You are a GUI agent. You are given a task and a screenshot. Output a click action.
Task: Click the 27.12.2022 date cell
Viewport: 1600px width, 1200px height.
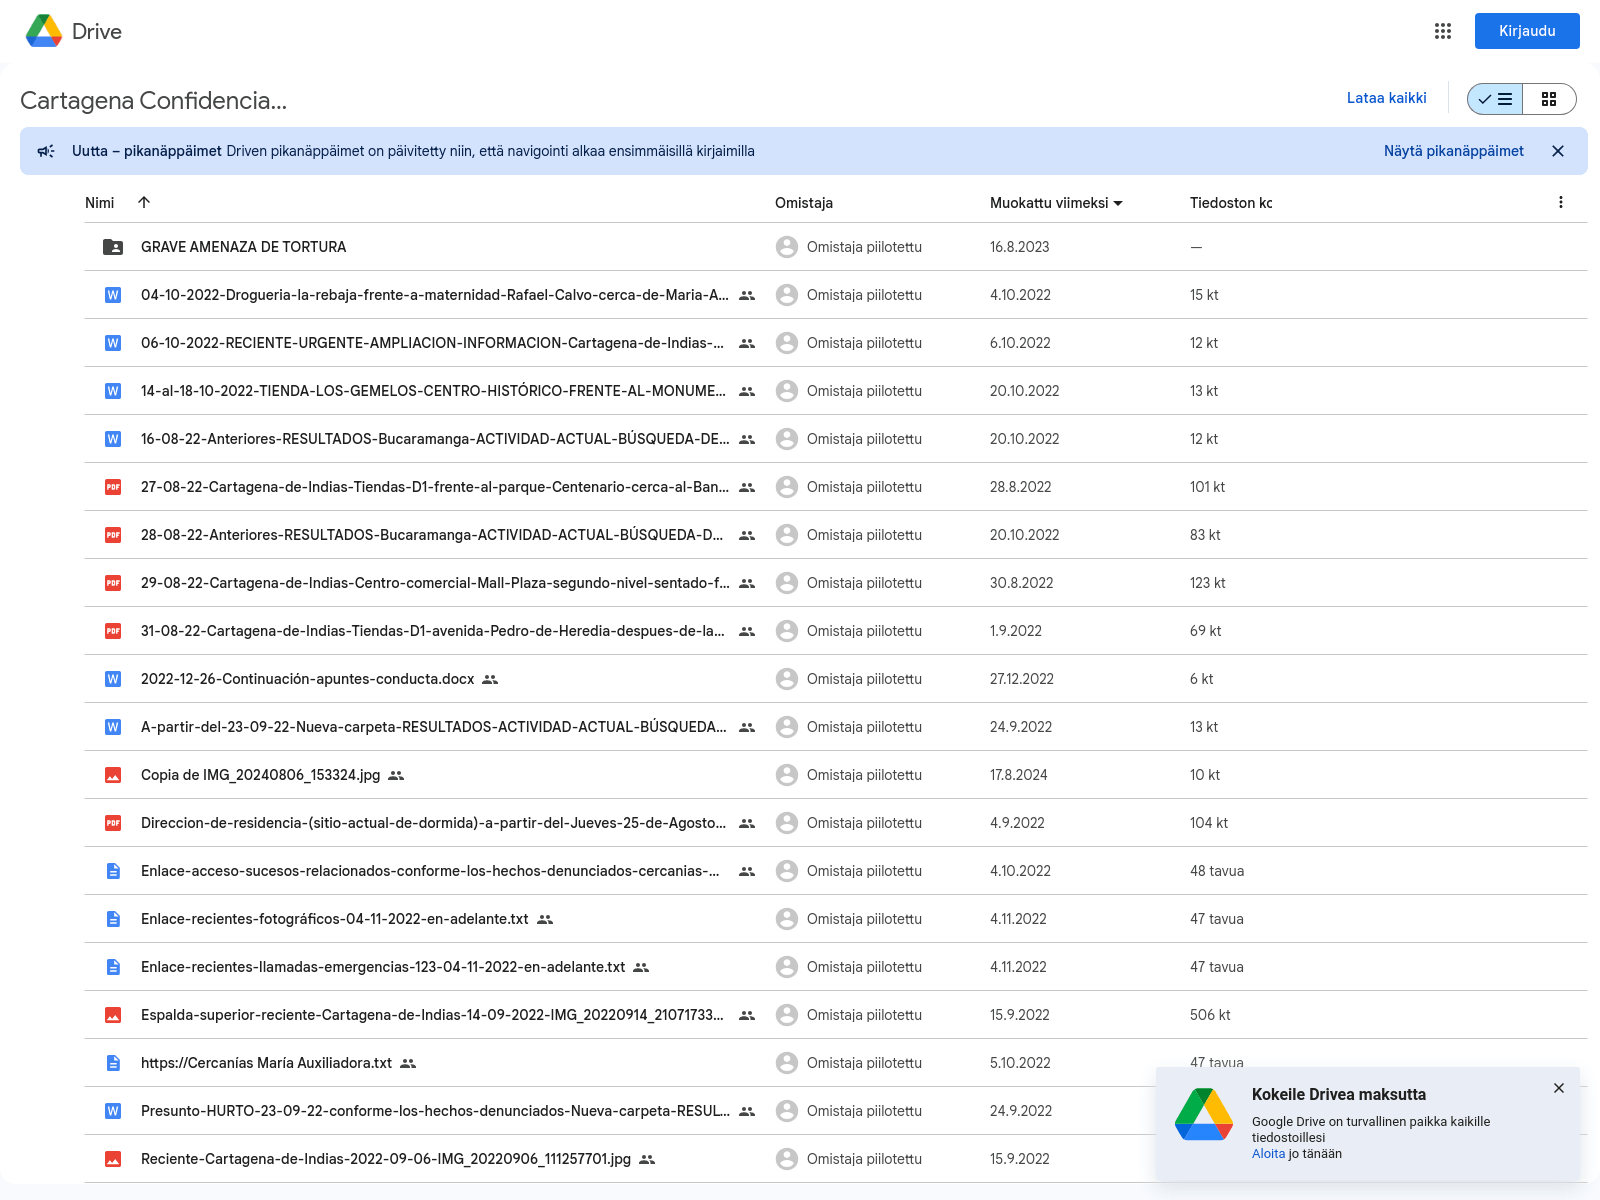(x=1022, y=679)
